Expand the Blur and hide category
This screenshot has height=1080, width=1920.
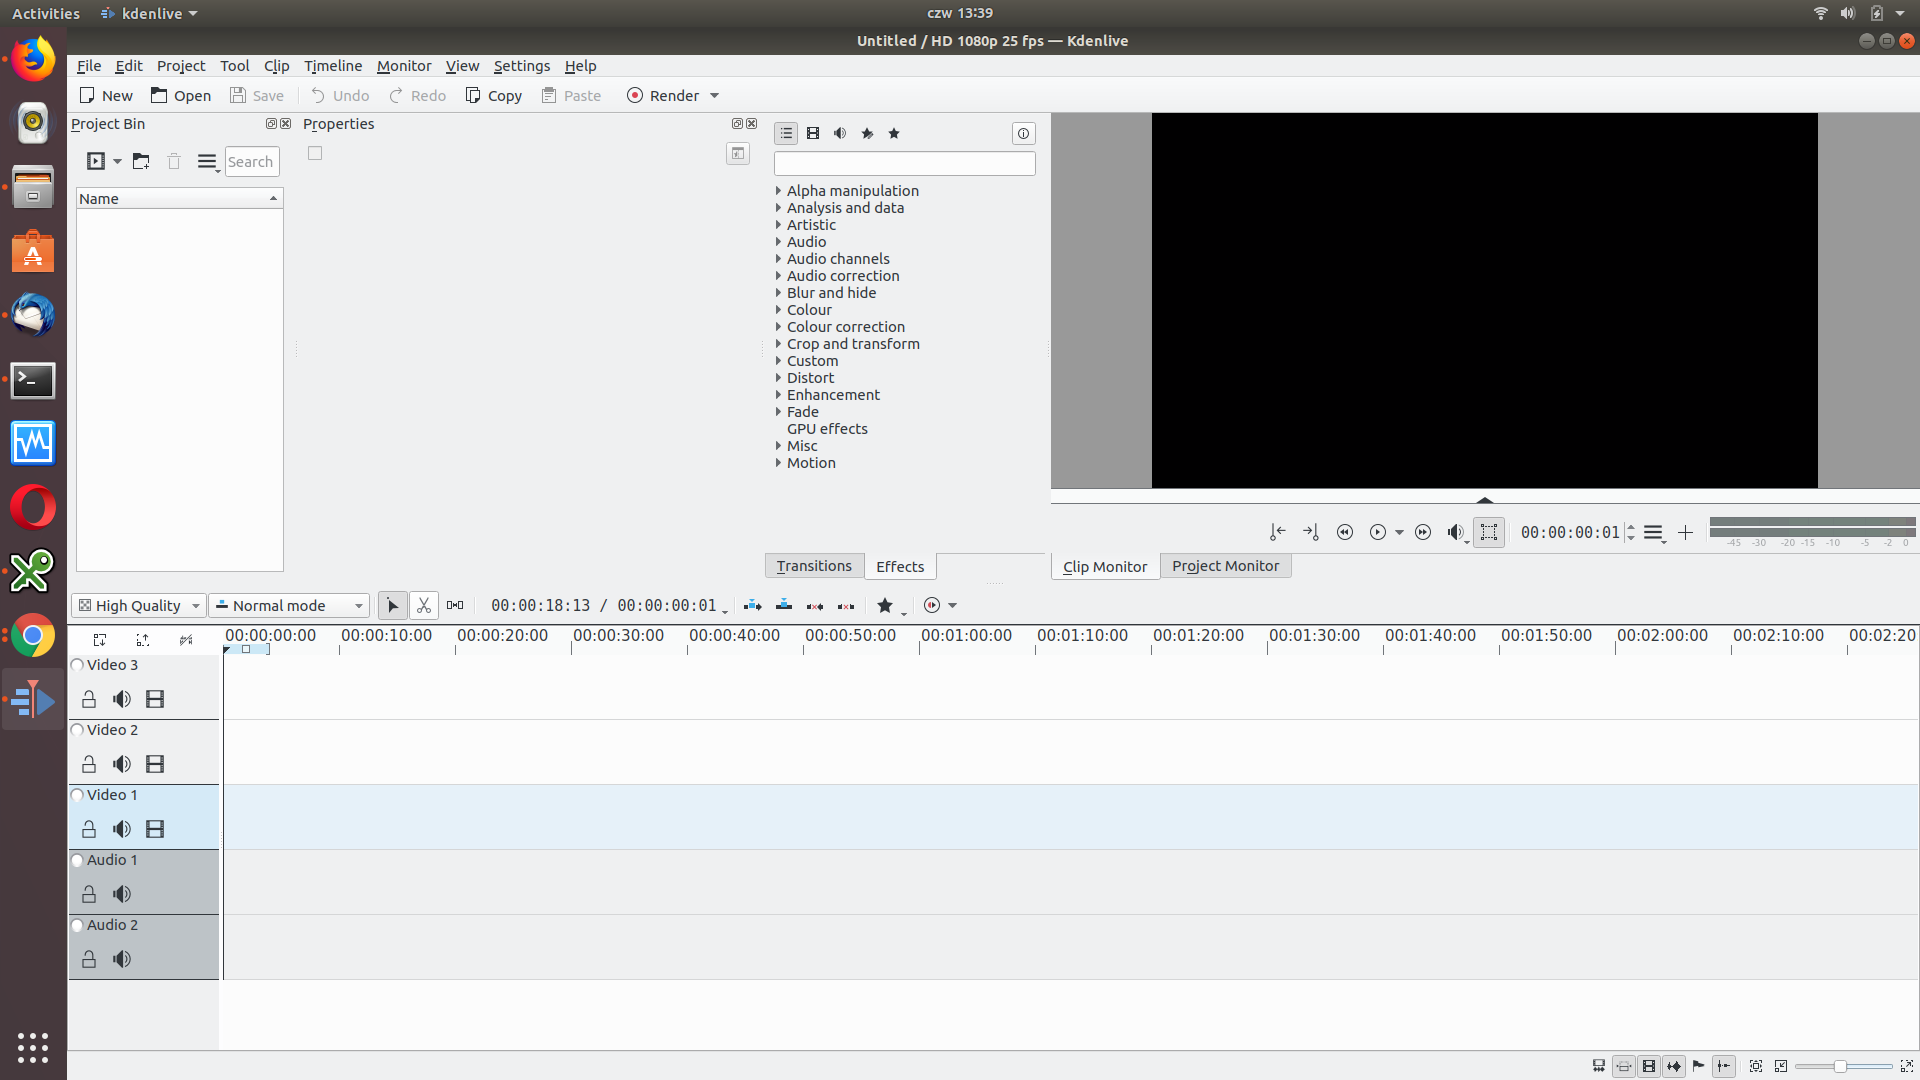[x=778, y=292]
